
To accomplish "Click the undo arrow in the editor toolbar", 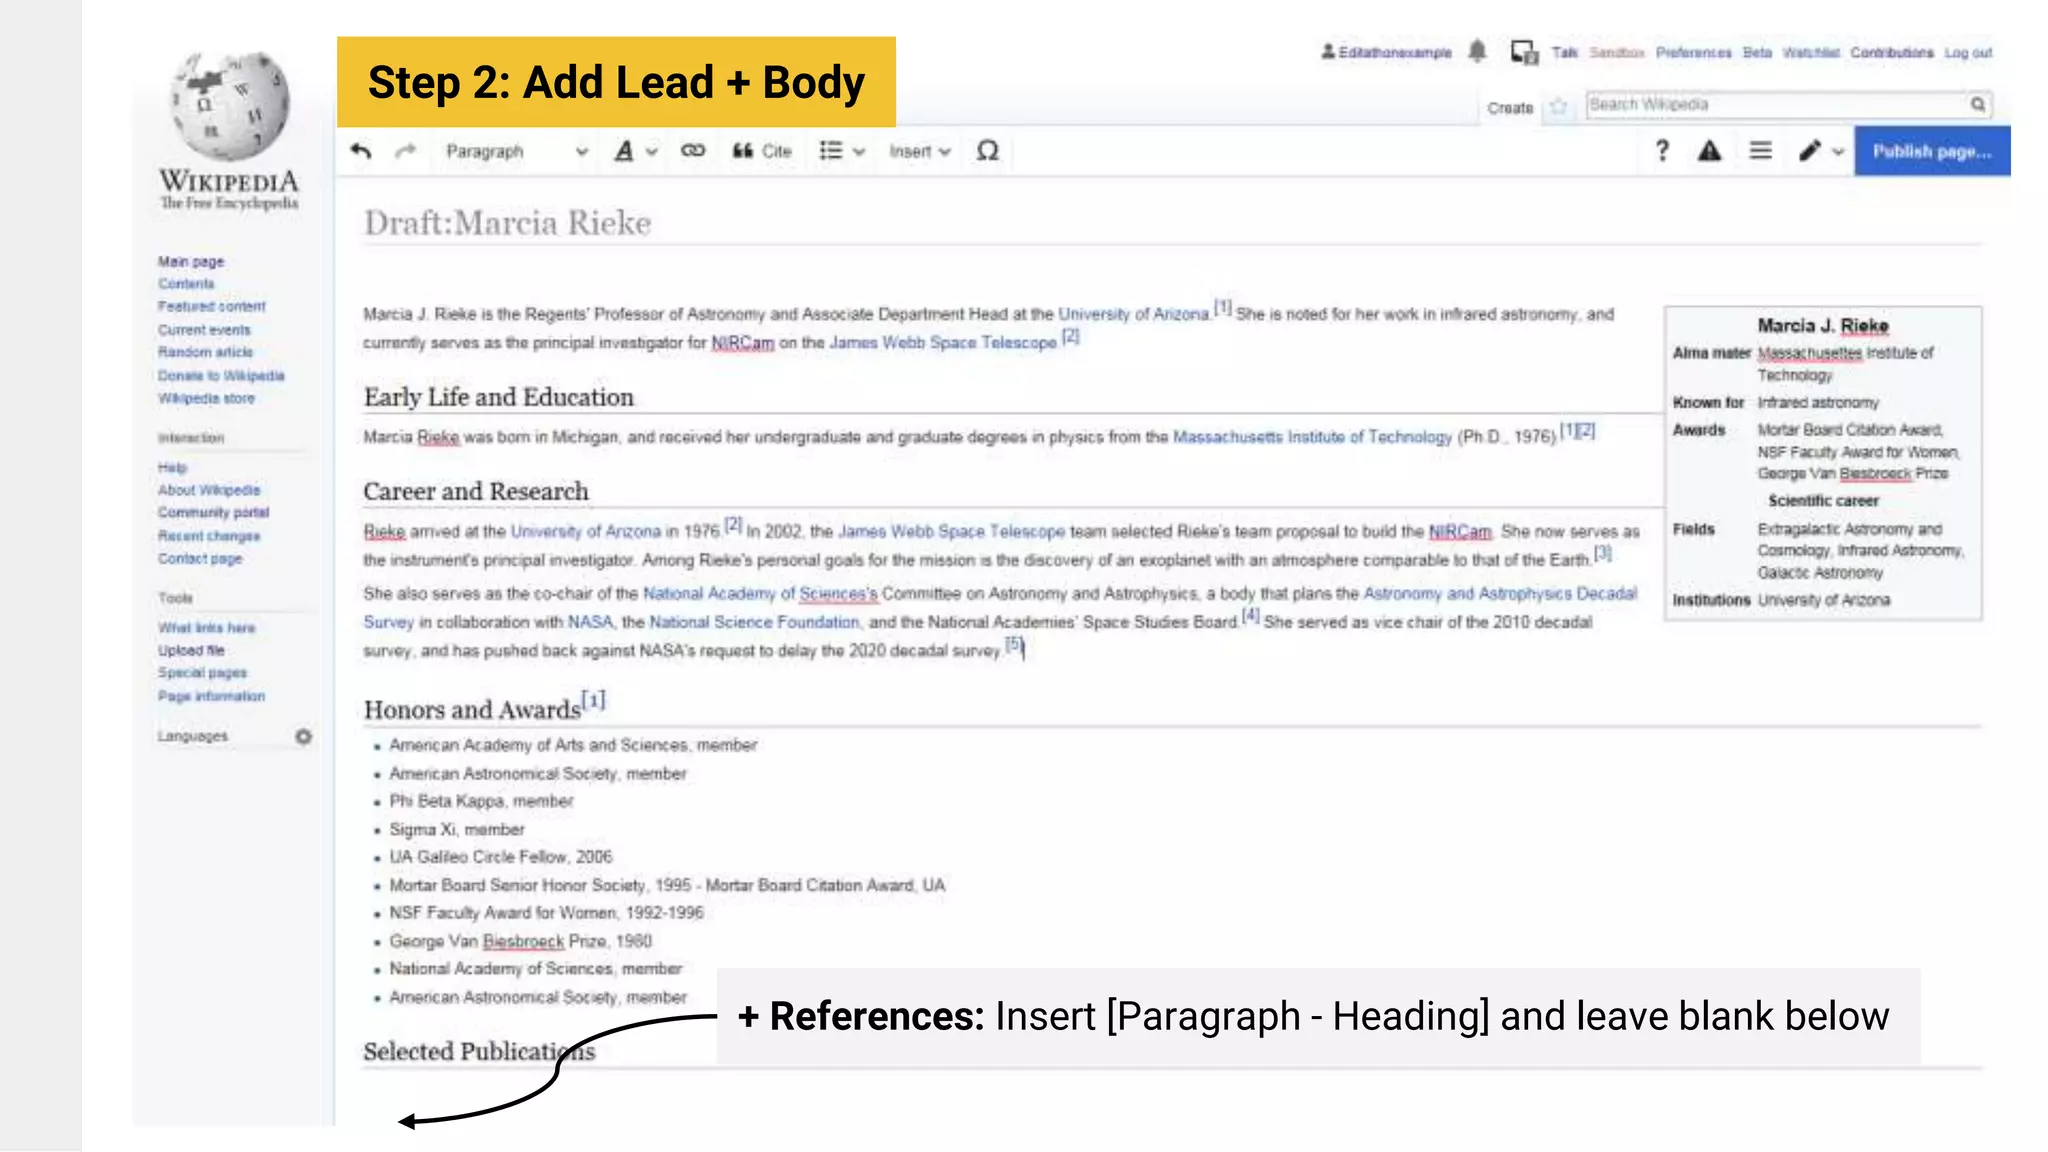I will click(x=361, y=151).
